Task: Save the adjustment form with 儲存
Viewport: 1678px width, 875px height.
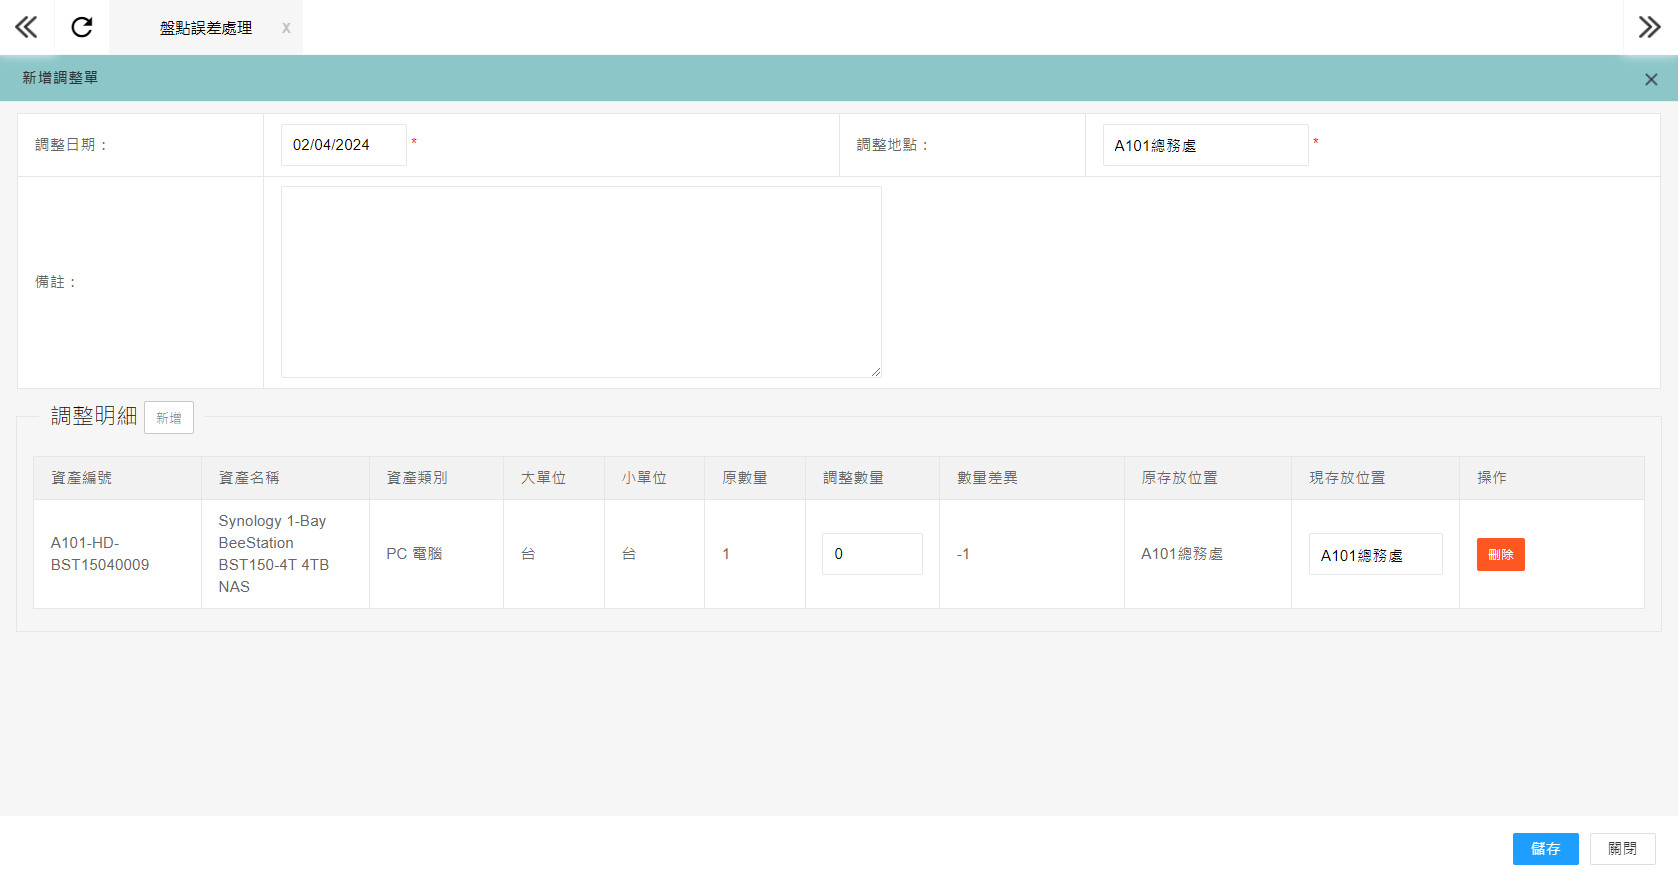Action: point(1545,848)
